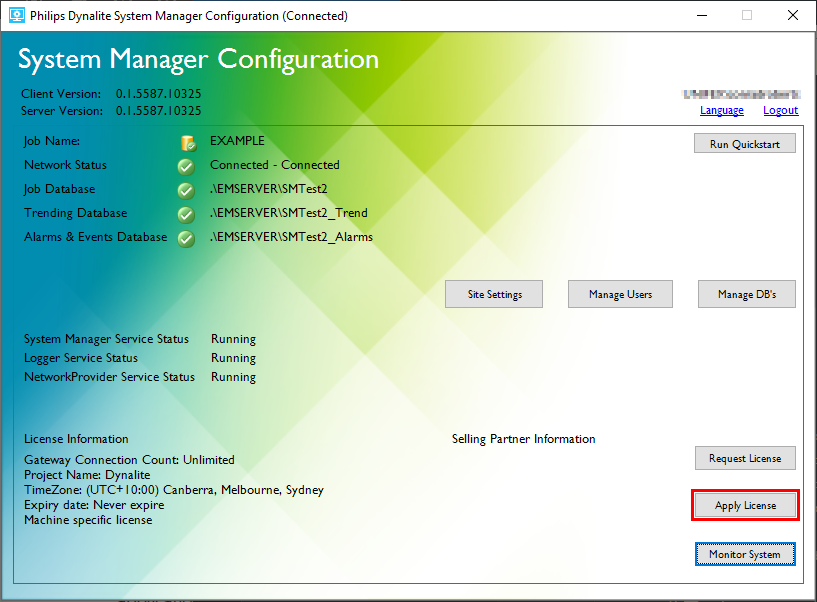Open Site Settings
The height and width of the screenshot is (602, 817).
(x=495, y=294)
